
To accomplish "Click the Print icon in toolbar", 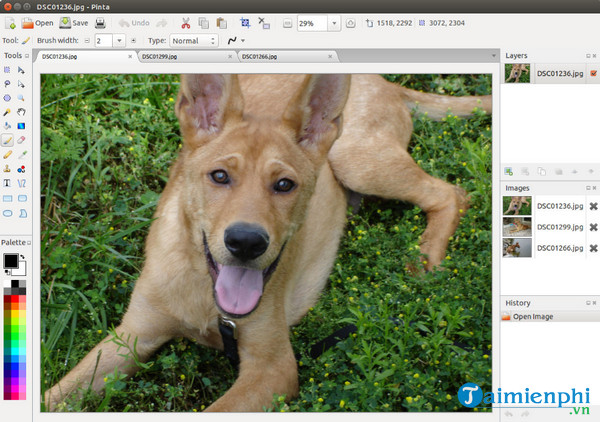I will point(100,22).
